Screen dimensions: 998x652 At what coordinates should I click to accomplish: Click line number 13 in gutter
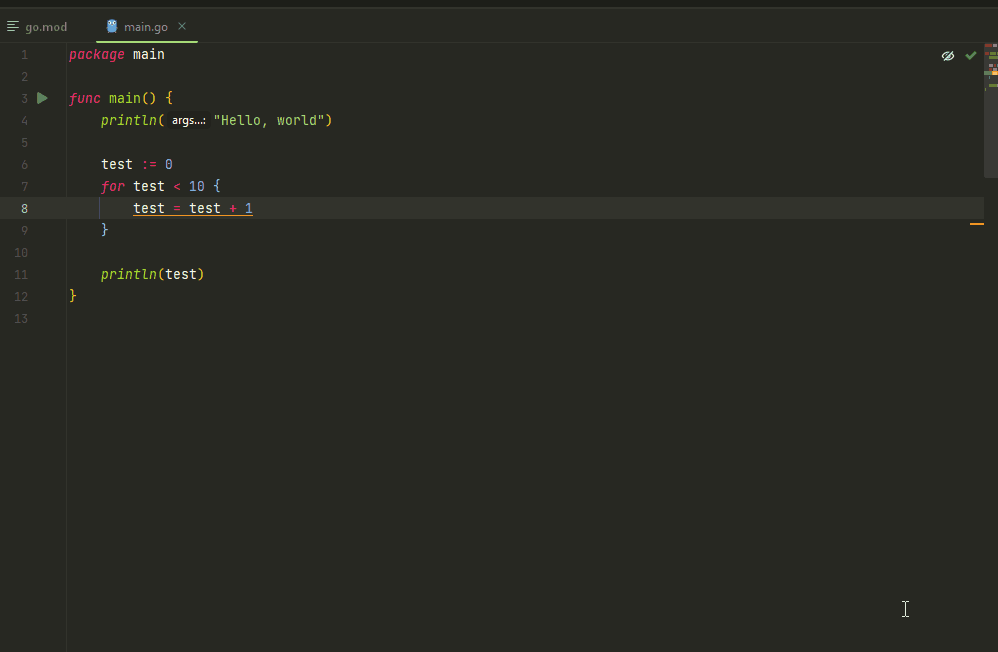21,319
